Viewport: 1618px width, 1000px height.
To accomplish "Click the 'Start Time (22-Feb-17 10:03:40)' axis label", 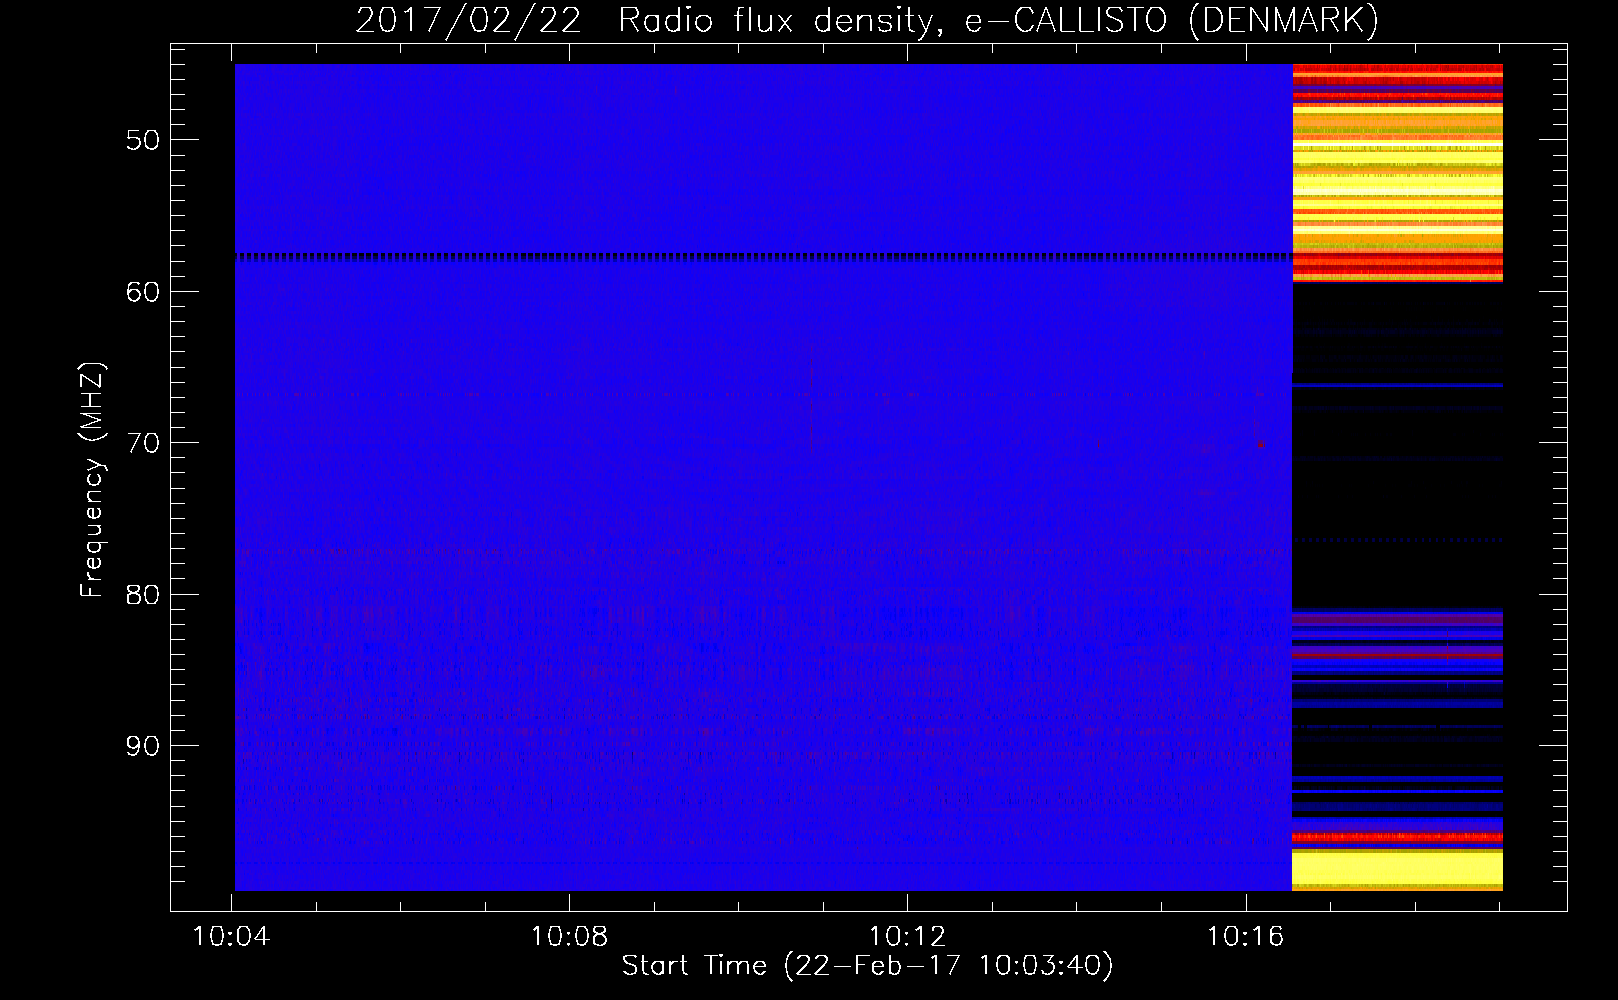I will 867,966.
